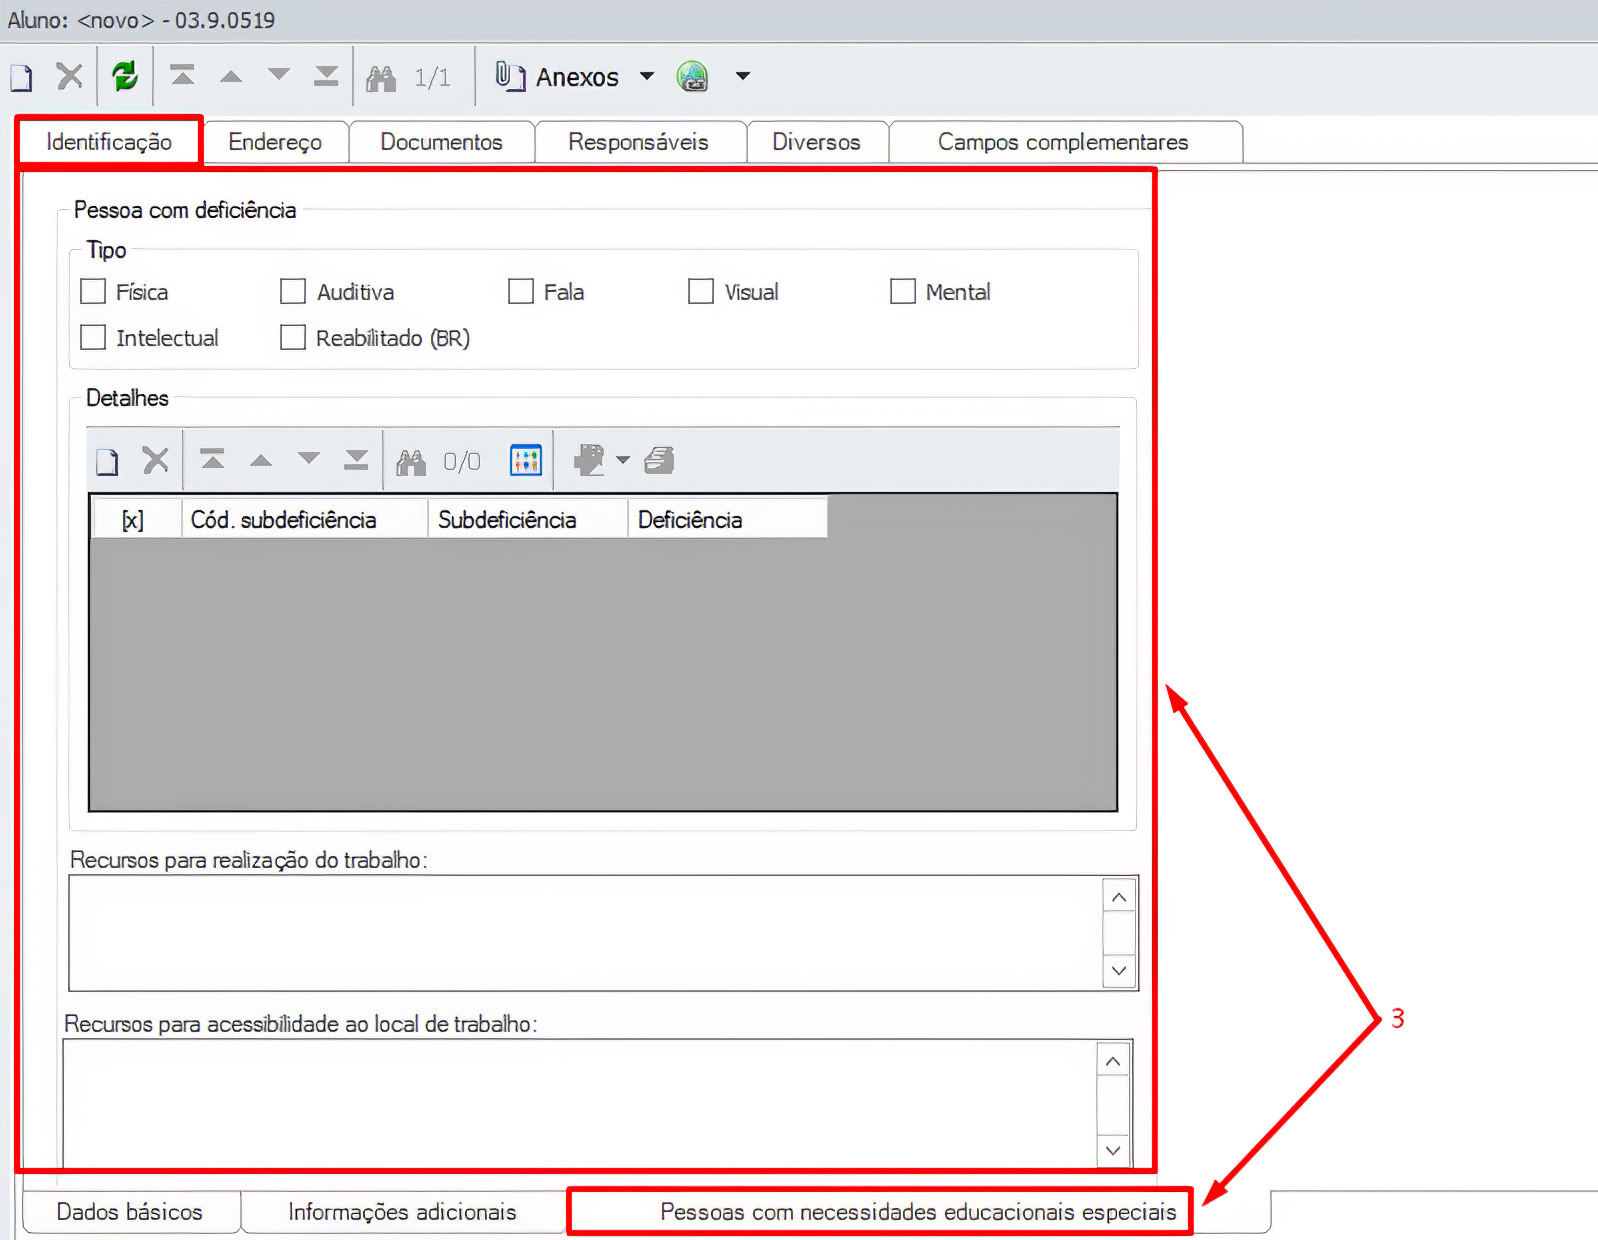Expand the Anexos dropdown arrow

[x=647, y=76]
